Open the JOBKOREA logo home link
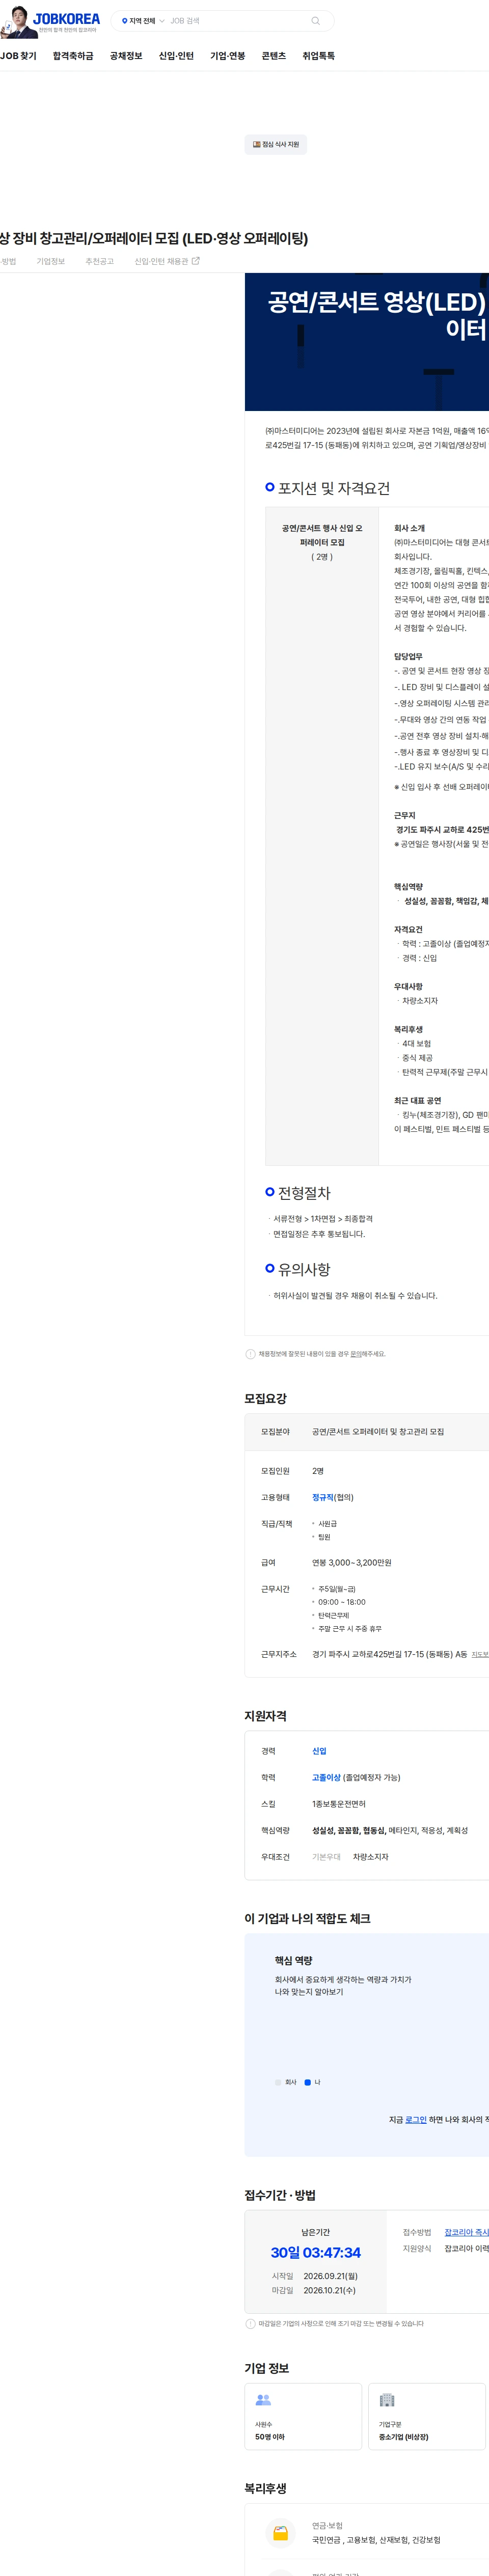The width and height of the screenshot is (489, 2576). click(67, 19)
